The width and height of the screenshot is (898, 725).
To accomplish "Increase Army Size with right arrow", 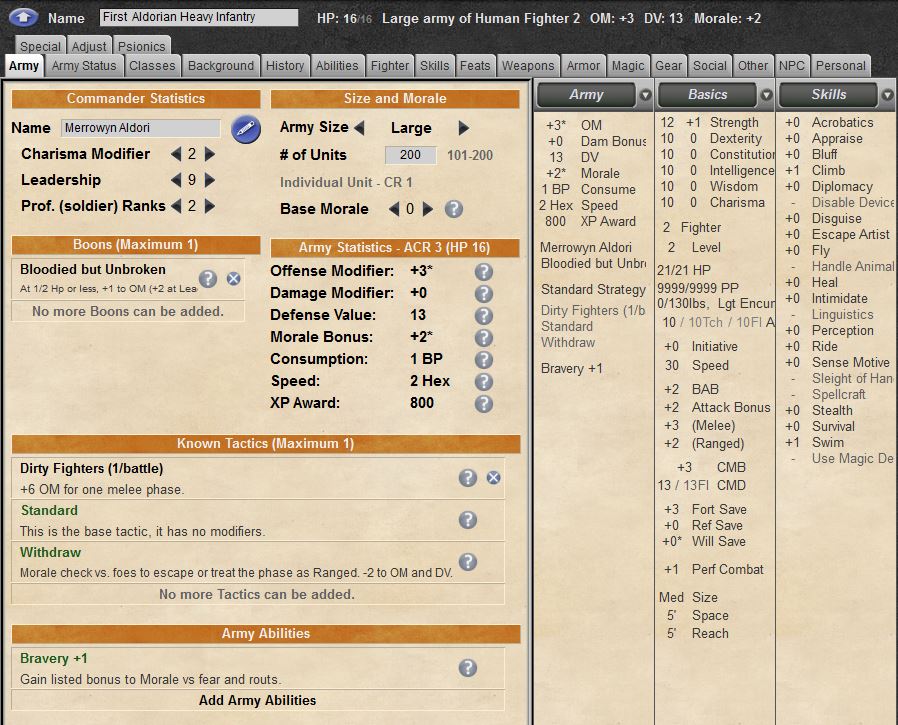I will [x=463, y=128].
